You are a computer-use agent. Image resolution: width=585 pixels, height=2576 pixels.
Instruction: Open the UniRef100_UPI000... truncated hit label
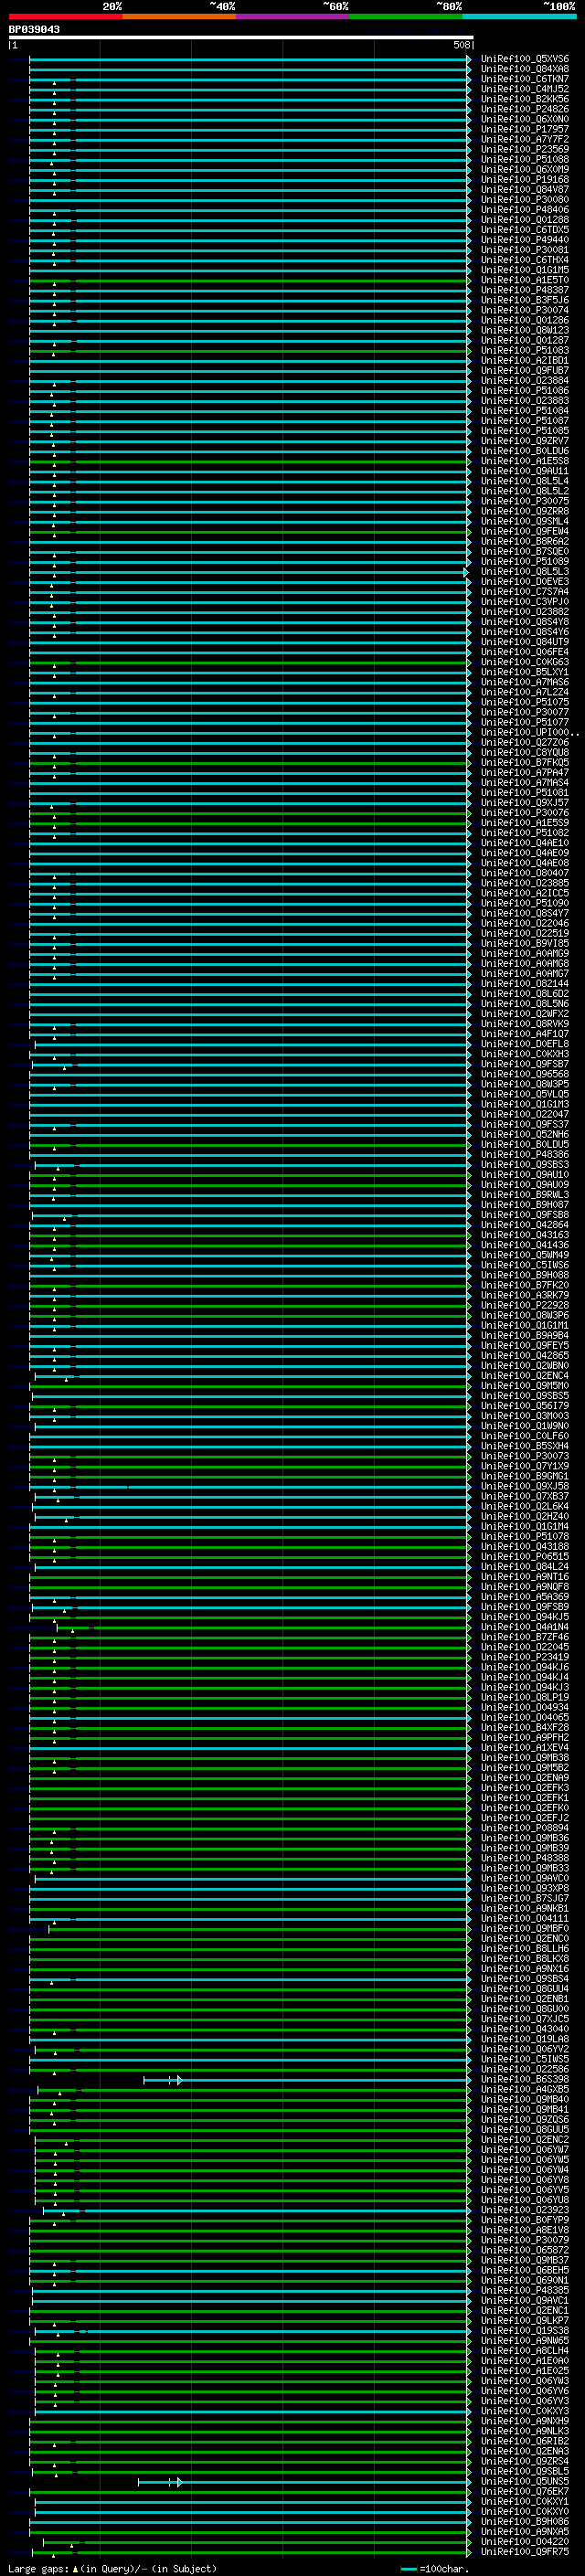tap(528, 732)
